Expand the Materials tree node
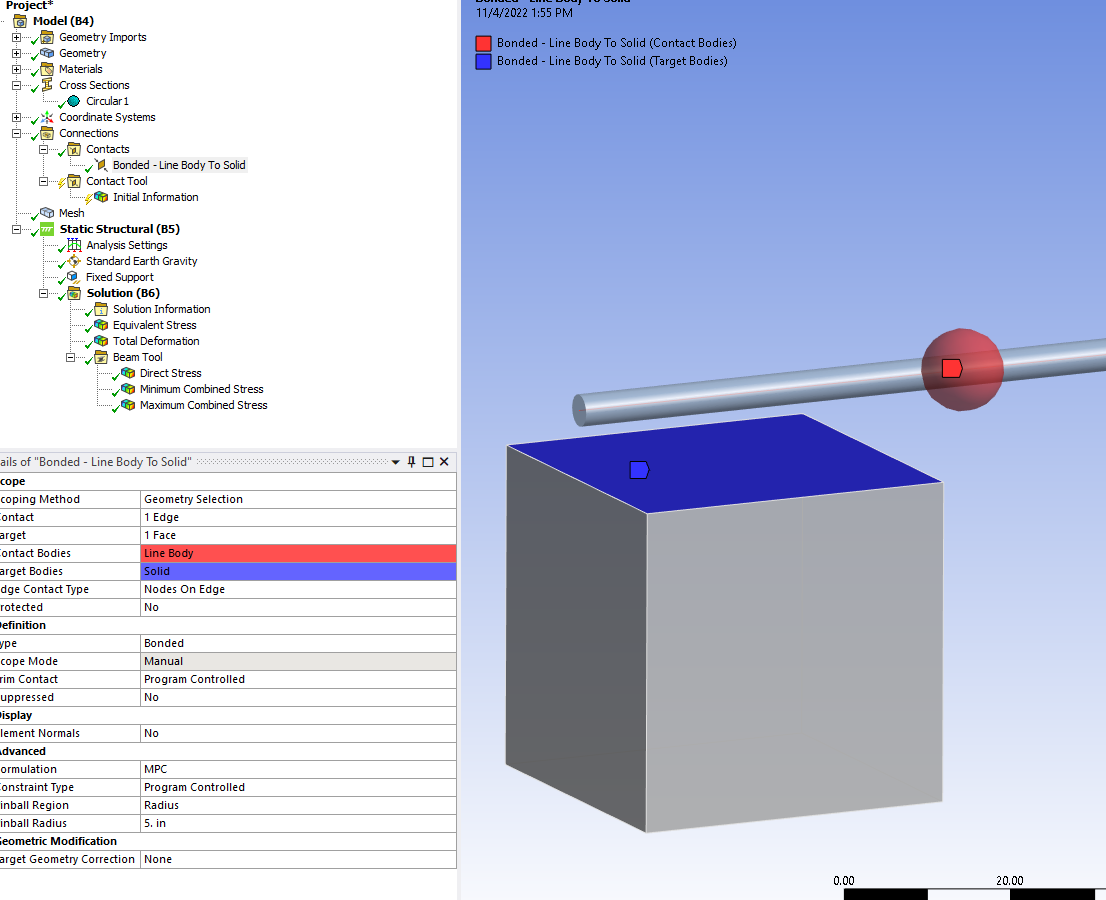Viewport: 1106px width, 900px height. 17,69
